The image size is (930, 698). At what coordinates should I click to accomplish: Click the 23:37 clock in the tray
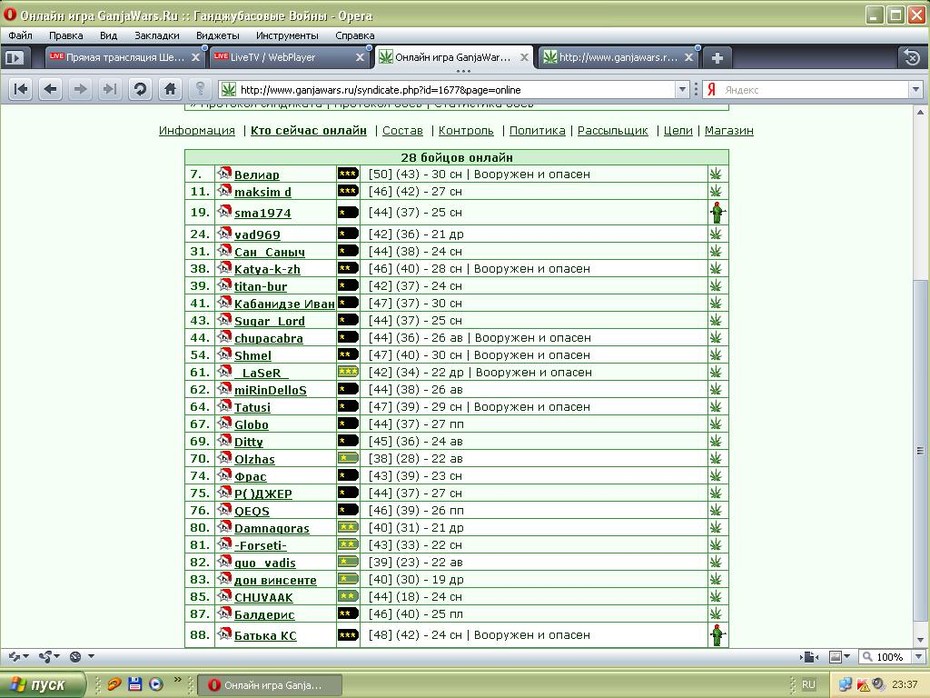904,684
